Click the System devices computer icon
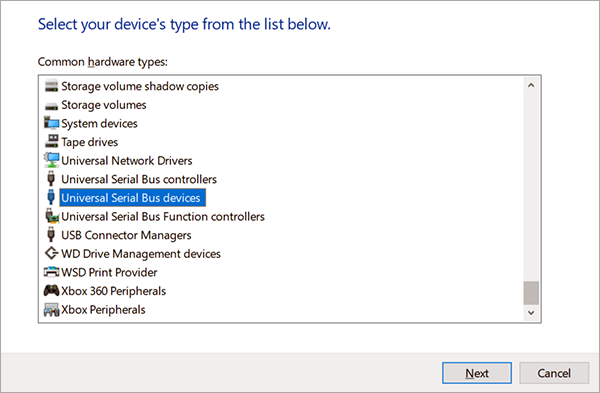The image size is (600, 393). tap(51, 123)
